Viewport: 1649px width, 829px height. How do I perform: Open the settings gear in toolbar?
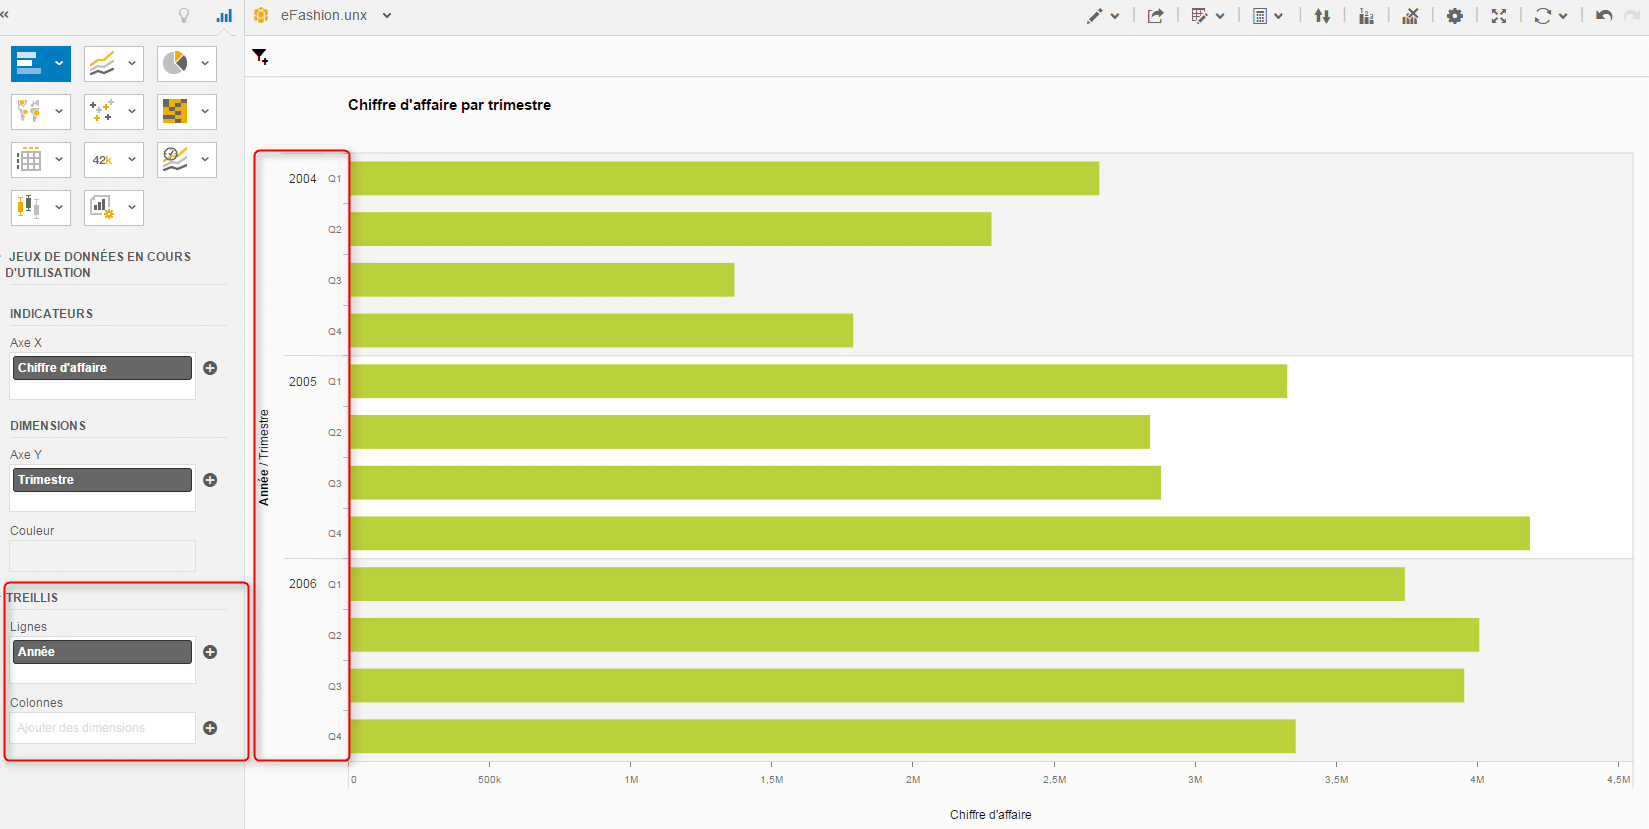point(1454,16)
